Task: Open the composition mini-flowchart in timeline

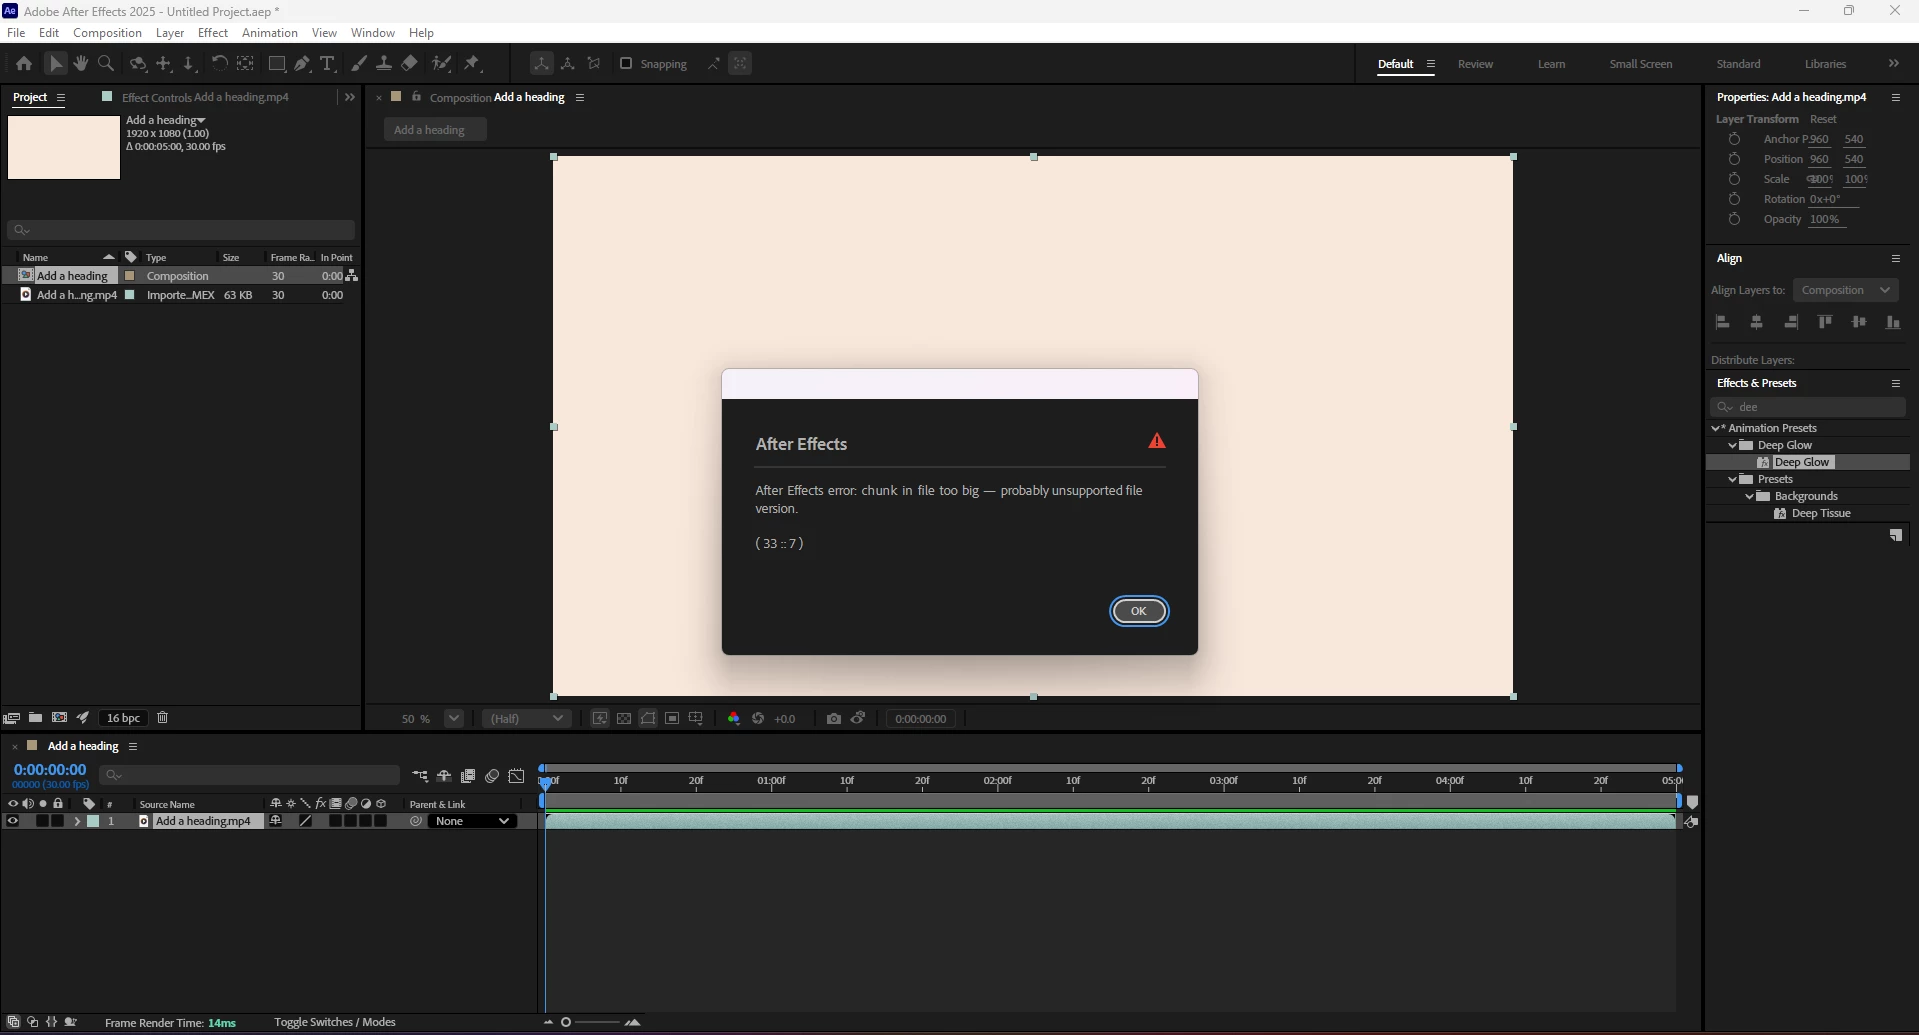Action: tap(420, 776)
